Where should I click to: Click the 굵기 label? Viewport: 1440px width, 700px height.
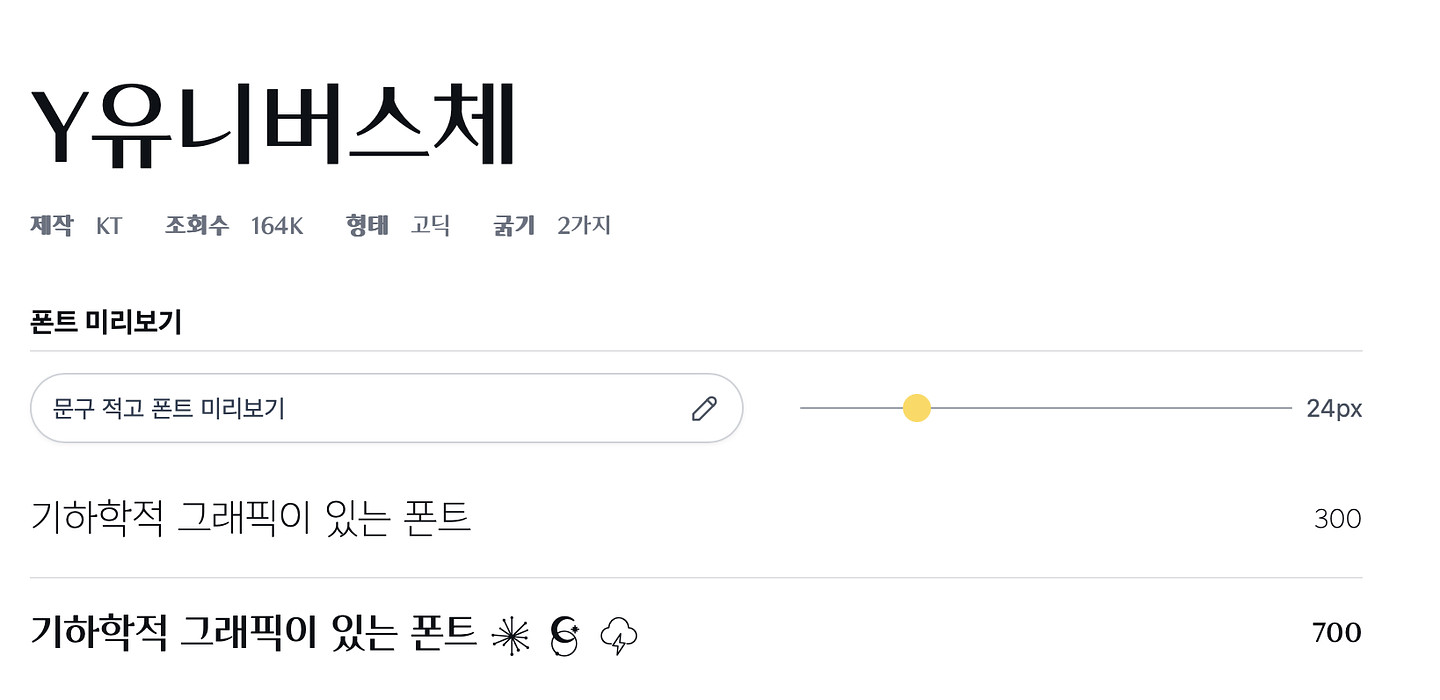tap(514, 226)
